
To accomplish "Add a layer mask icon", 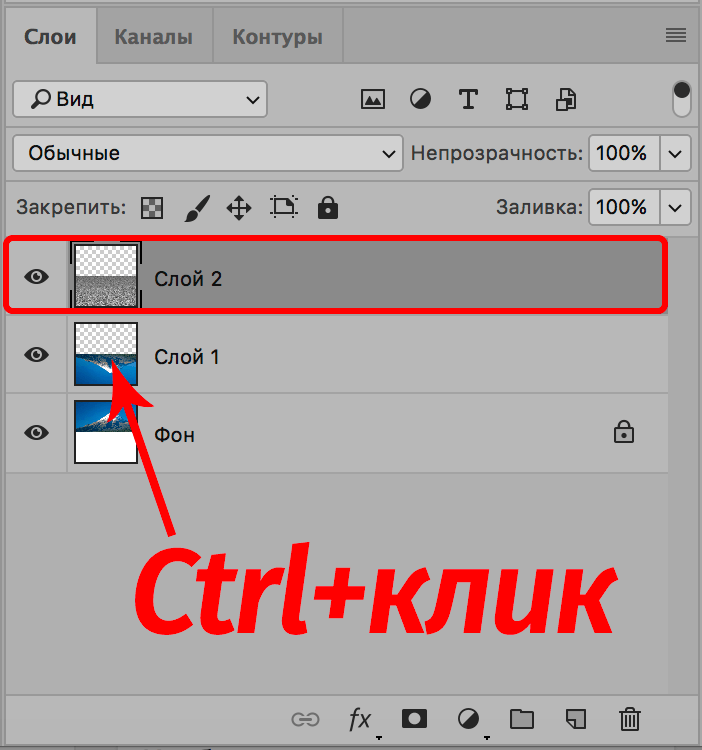I will [415, 718].
